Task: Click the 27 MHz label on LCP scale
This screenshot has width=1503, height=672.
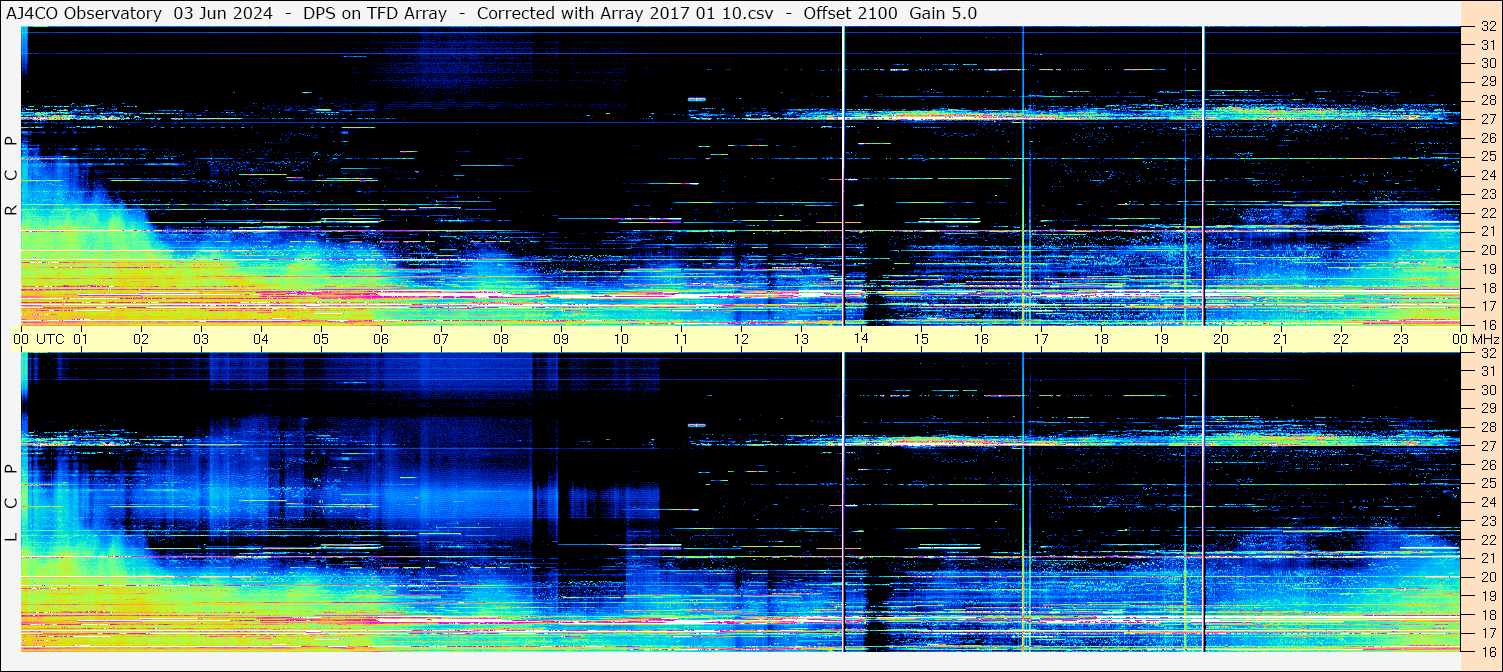Action: click(x=1488, y=446)
